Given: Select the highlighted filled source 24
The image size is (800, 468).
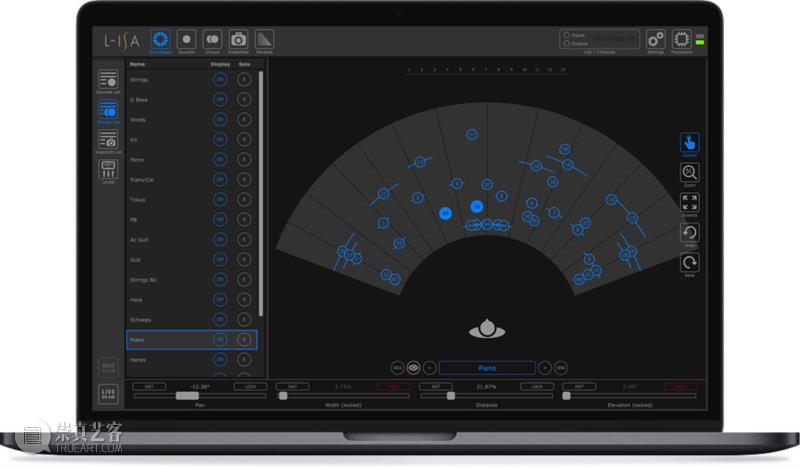Looking at the screenshot, I should (477, 206).
